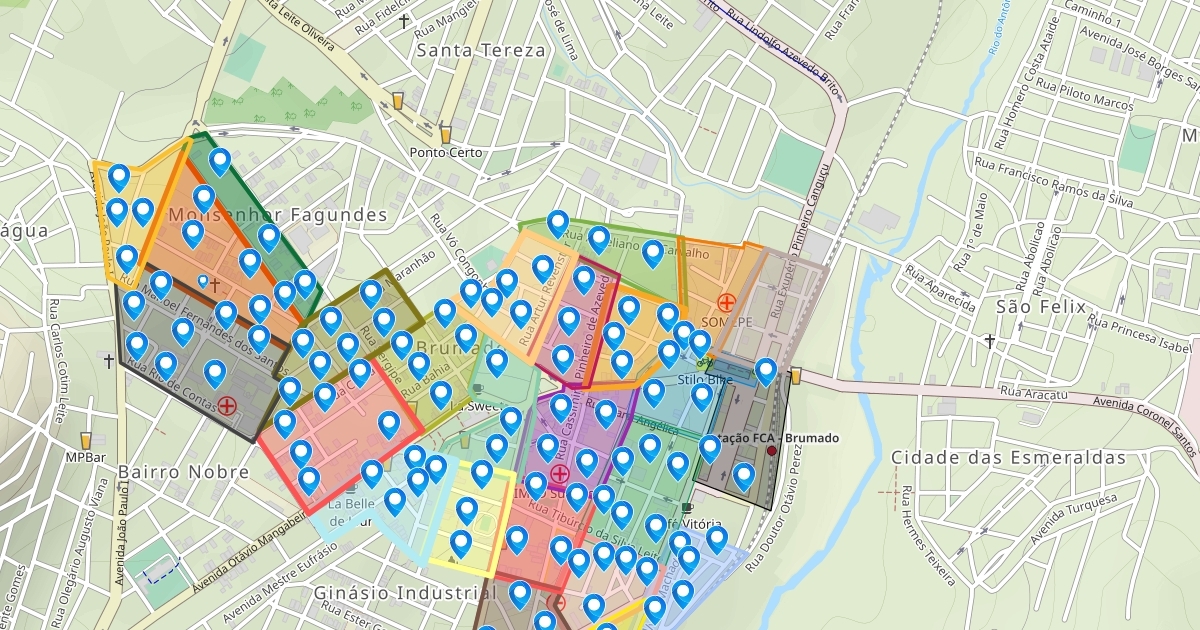1200x630 pixels.
Task: Select the MPBar beer mug icon
Action: [x=85, y=439]
